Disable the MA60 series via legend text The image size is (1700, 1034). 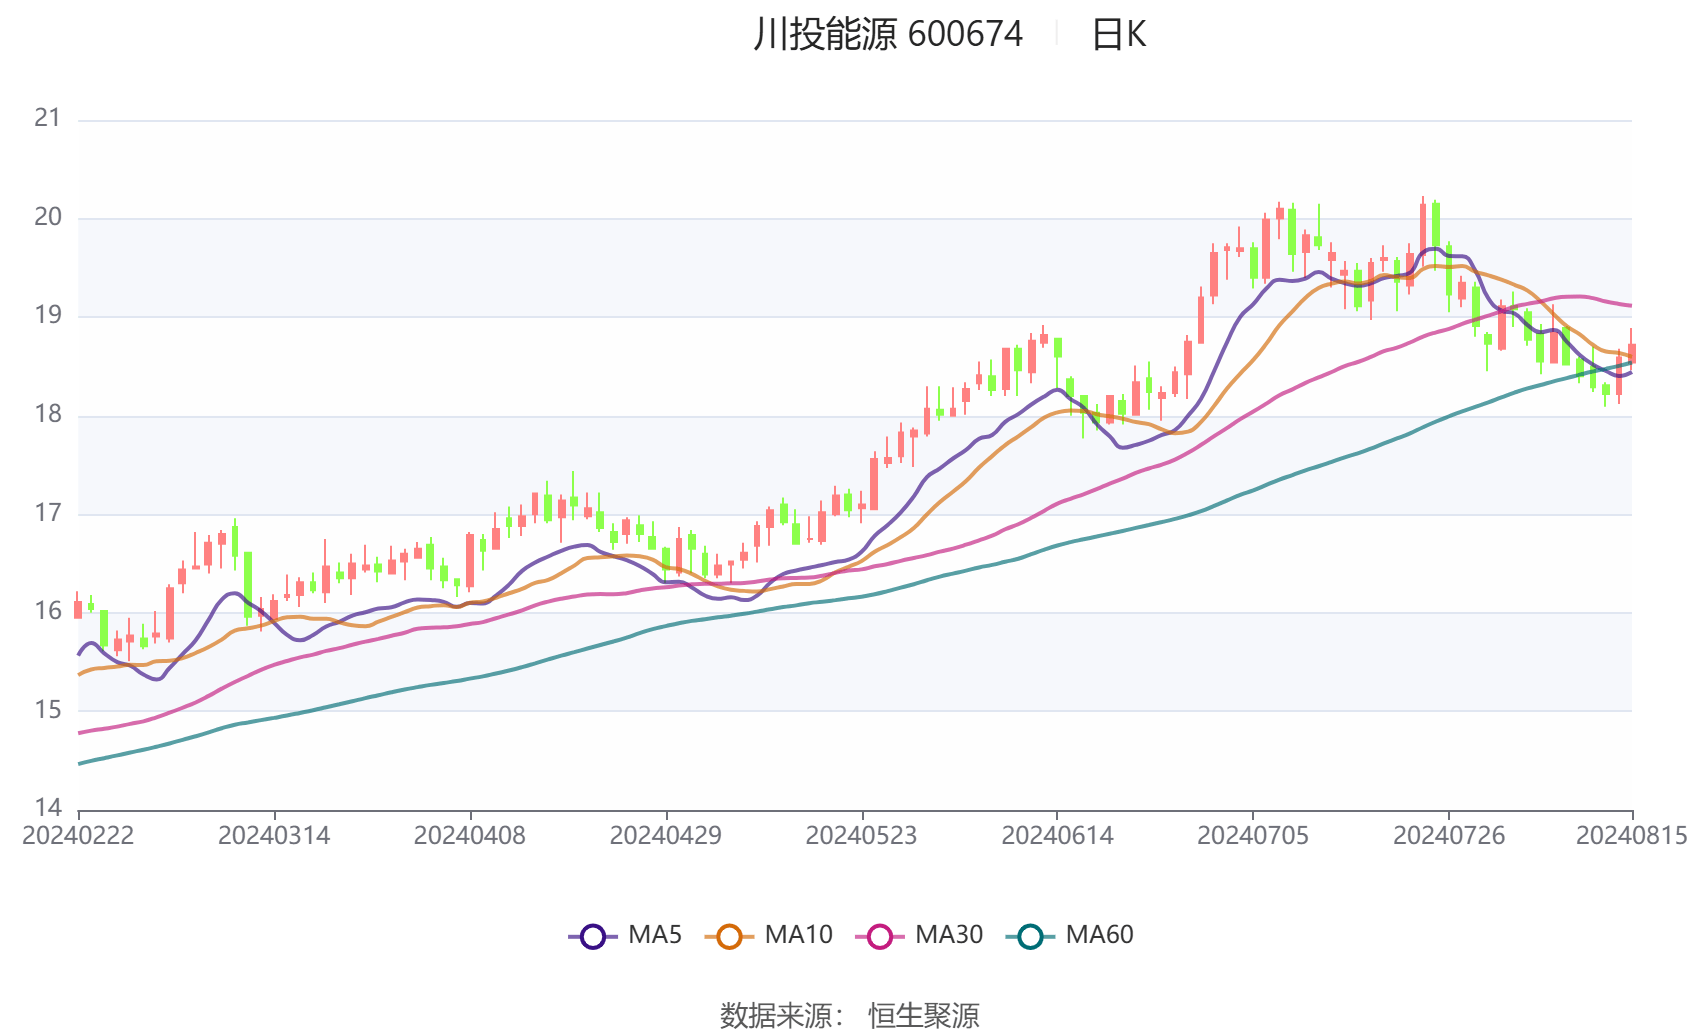click(x=1099, y=935)
